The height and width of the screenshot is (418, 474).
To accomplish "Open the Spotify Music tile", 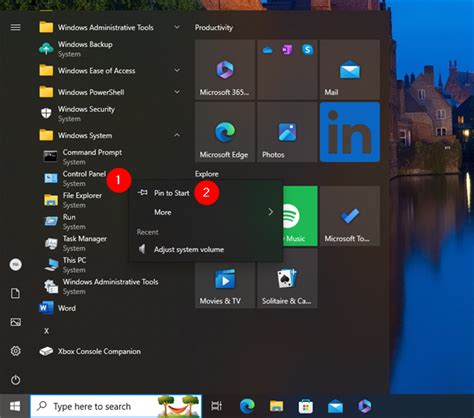I will pos(300,216).
